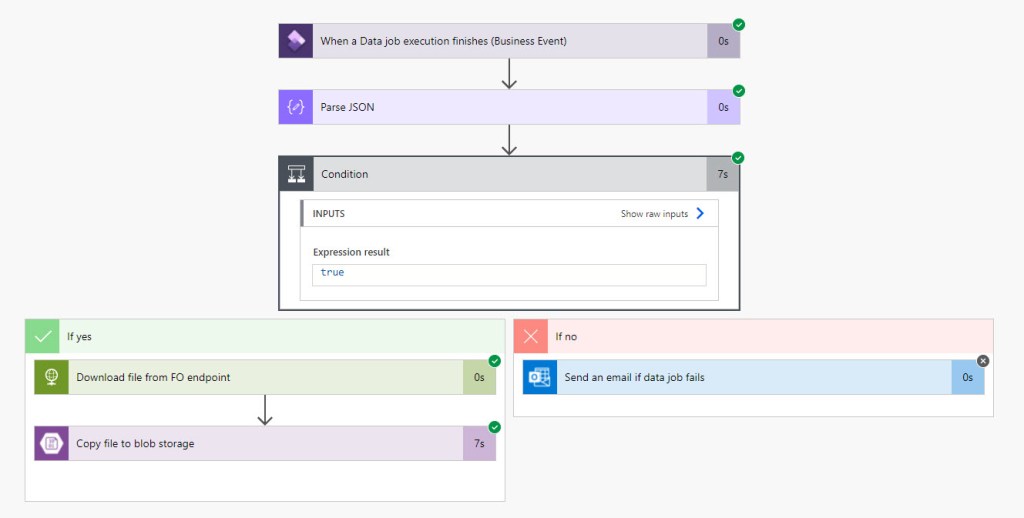Click the Business Event trigger icon

295,41
